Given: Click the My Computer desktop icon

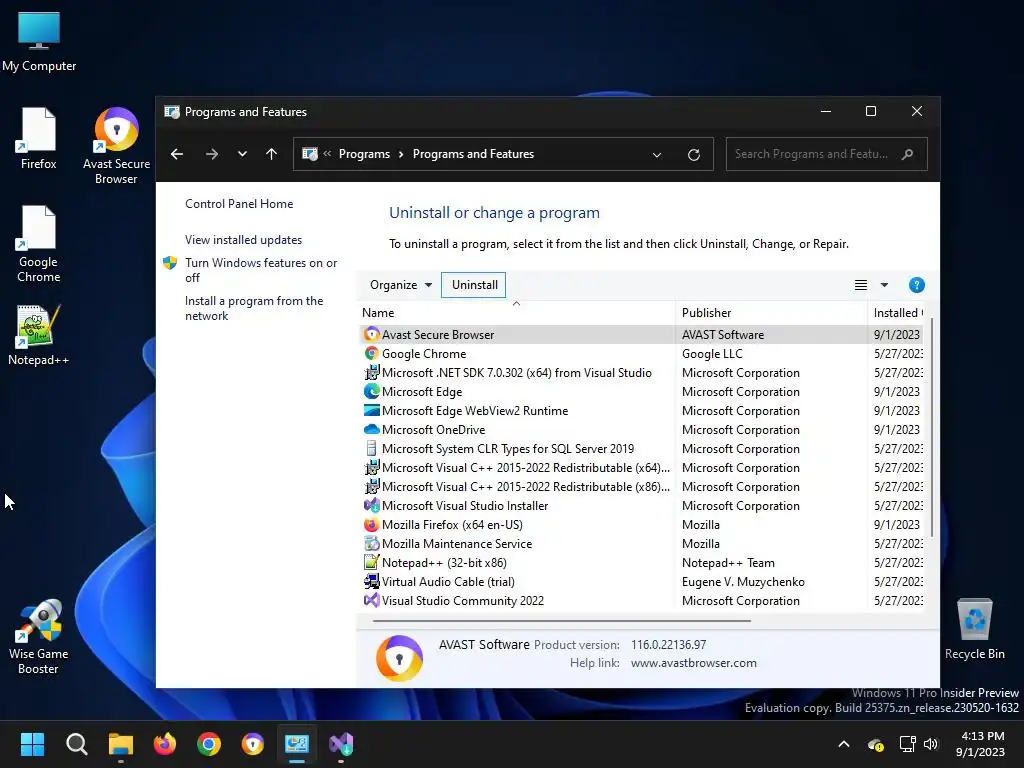Looking at the screenshot, I should pyautogui.click(x=39, y=41).
